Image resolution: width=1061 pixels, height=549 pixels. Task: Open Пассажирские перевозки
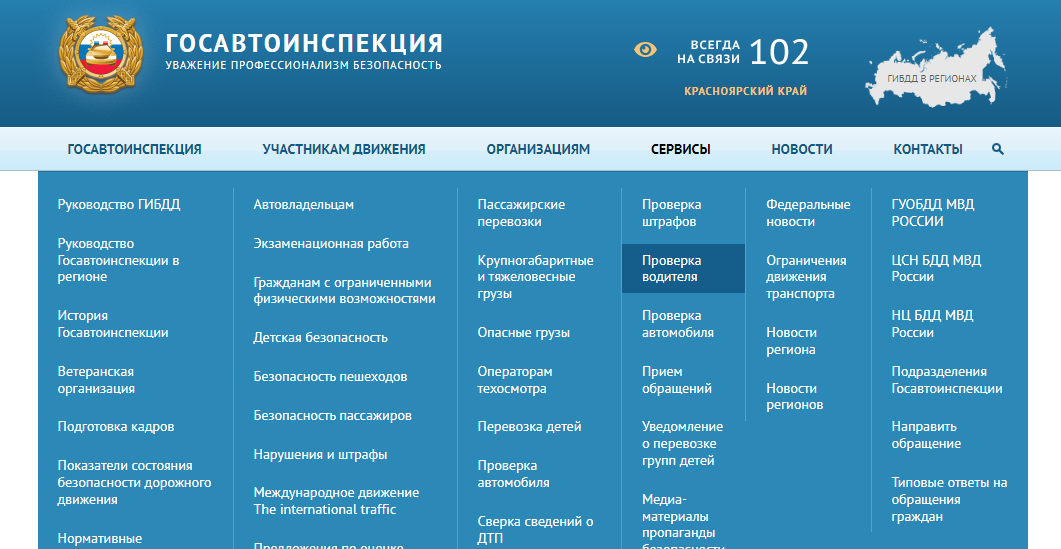[521, 213]
